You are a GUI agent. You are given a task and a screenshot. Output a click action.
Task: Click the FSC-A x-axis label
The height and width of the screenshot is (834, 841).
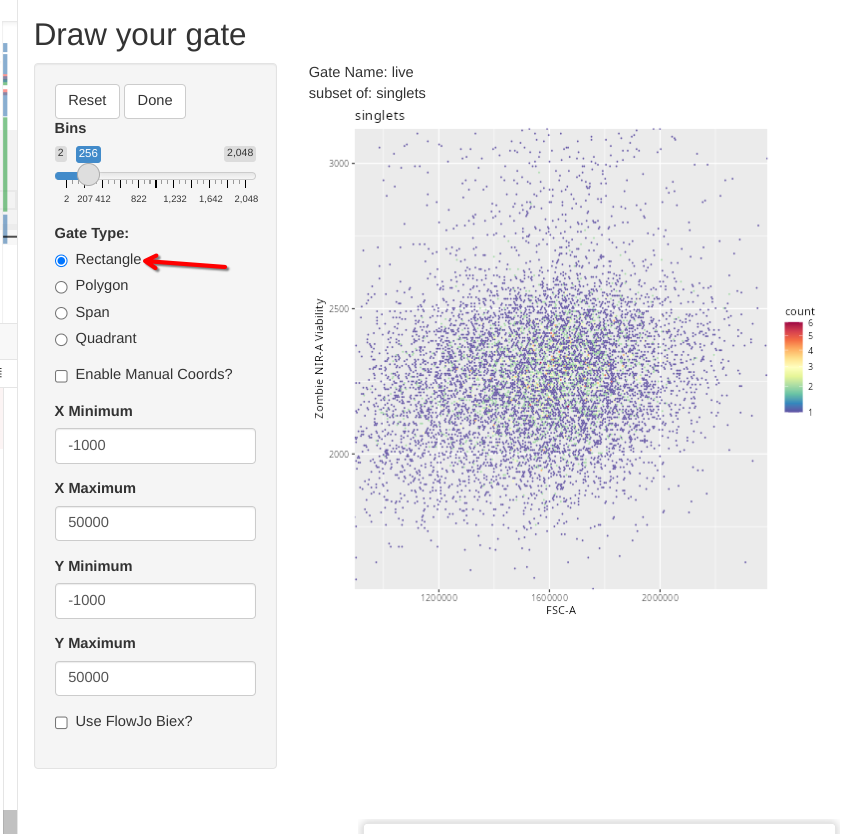(x=560, y=610)
